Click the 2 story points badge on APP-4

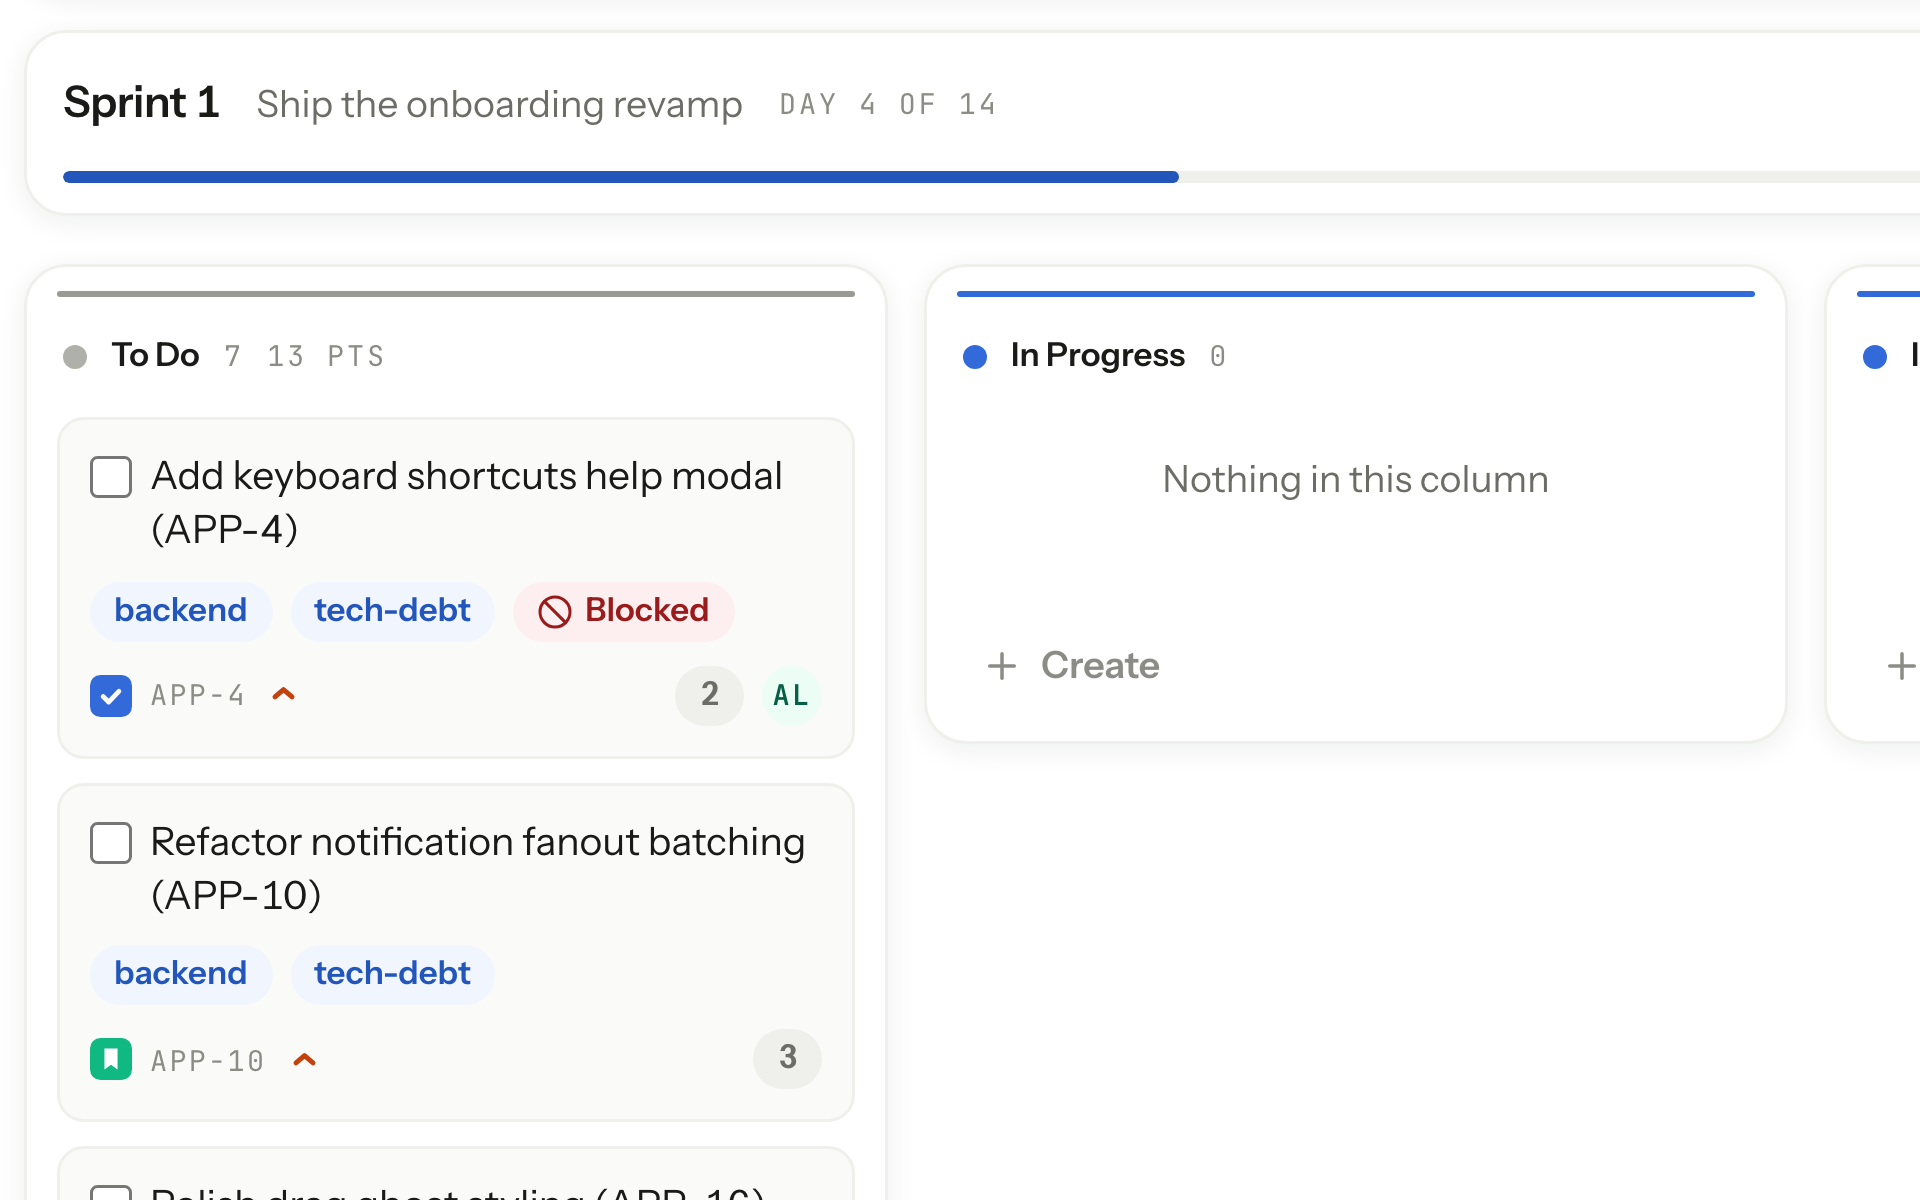(x=709, y=695)
